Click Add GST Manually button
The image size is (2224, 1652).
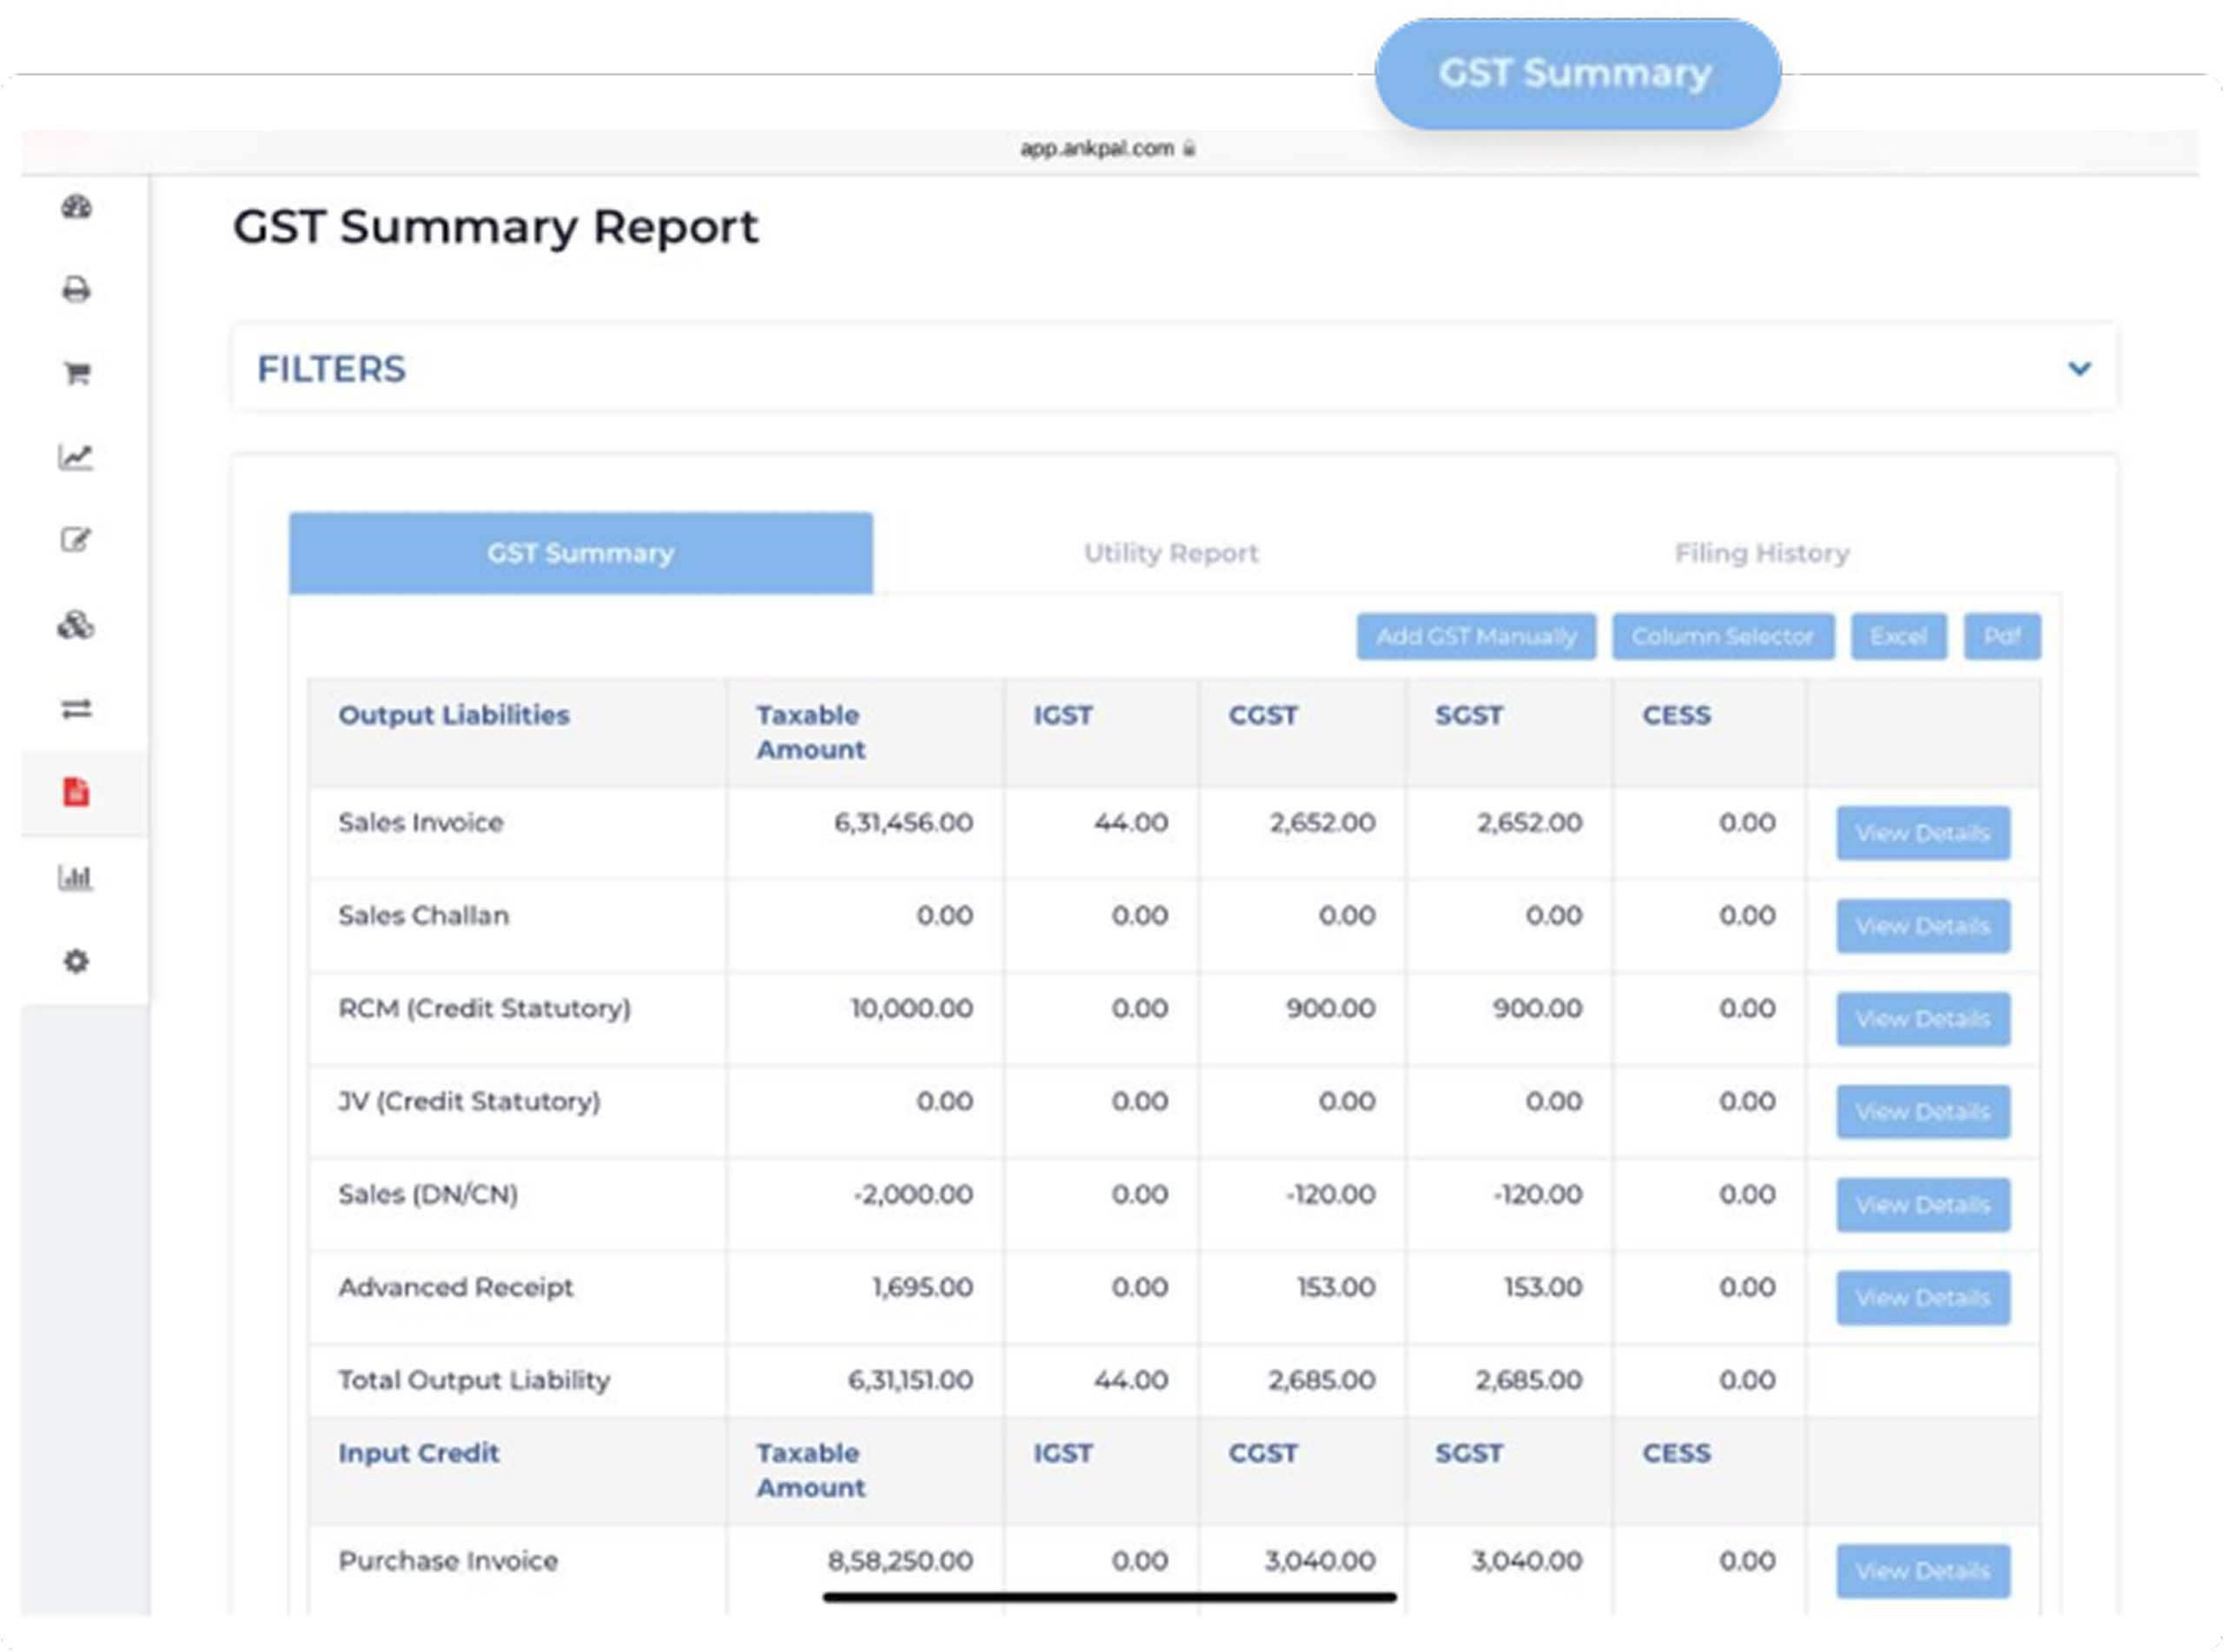point(1476,637)
